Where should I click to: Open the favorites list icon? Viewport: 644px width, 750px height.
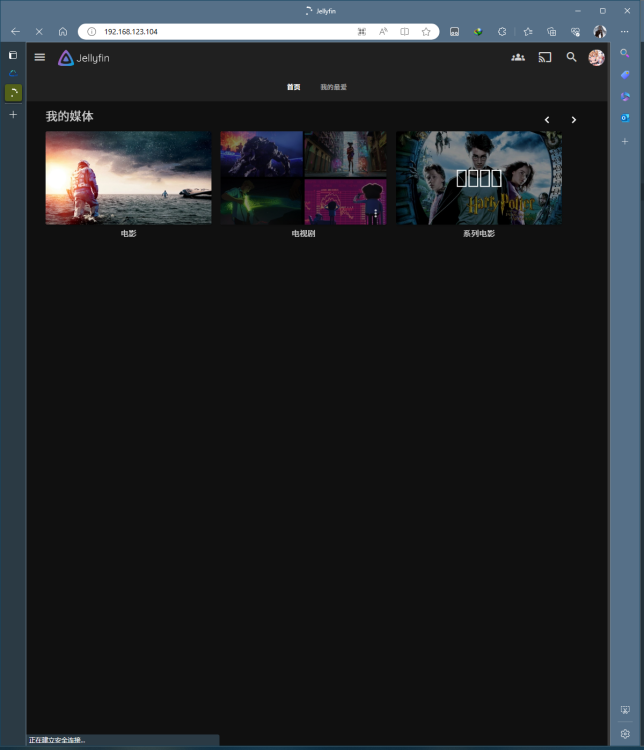tap(528, 32)
